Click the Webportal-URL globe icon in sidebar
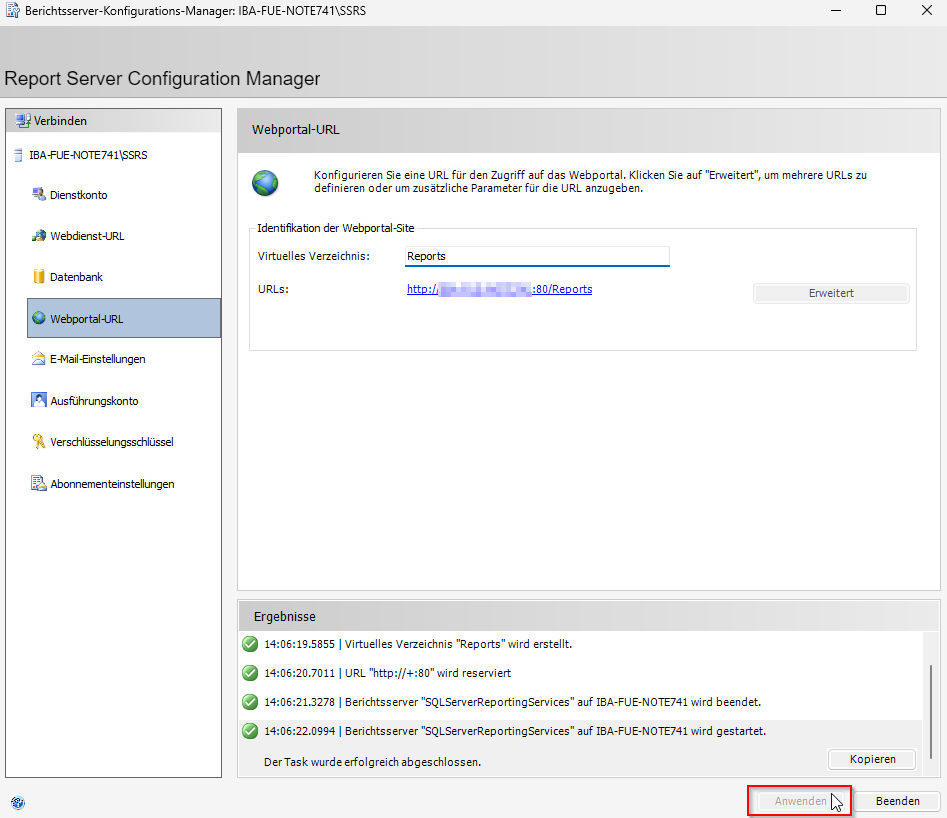Screen dimensions: 947x818 [x=39, y=318]
